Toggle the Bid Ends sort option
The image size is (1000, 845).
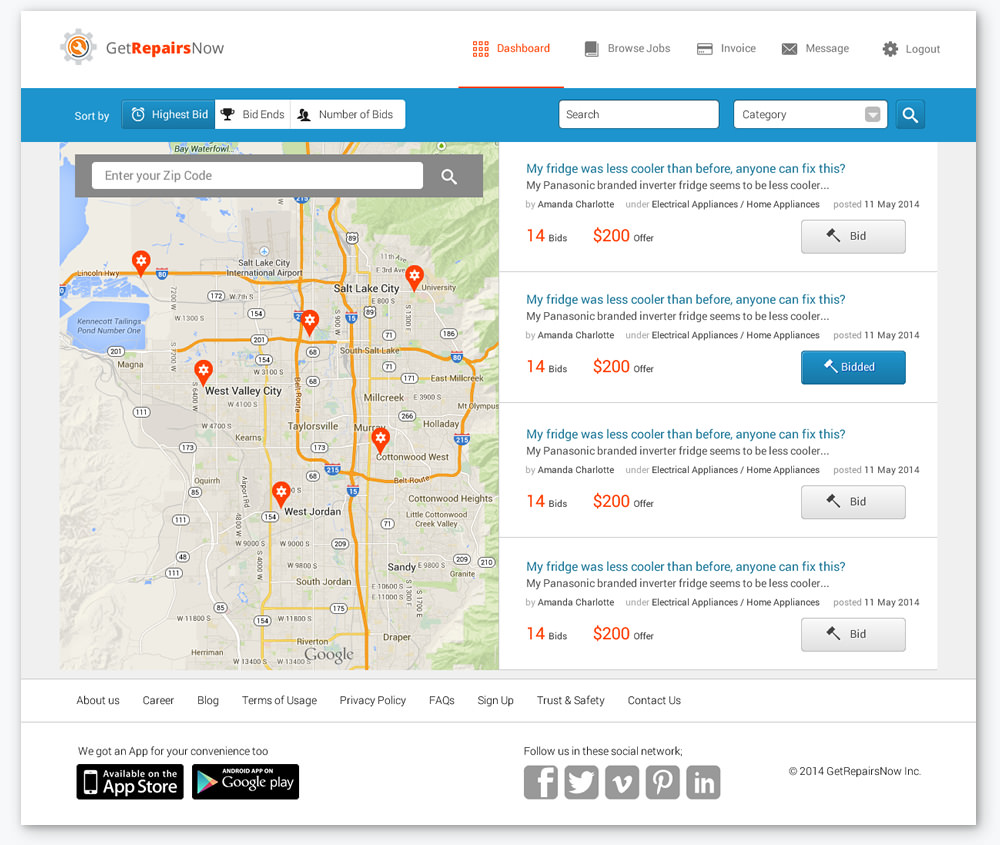[x=252, y=114]
